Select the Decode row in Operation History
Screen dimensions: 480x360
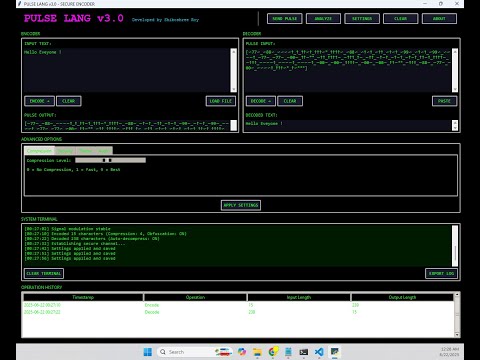pyautogui.click(x=238, y=312)
